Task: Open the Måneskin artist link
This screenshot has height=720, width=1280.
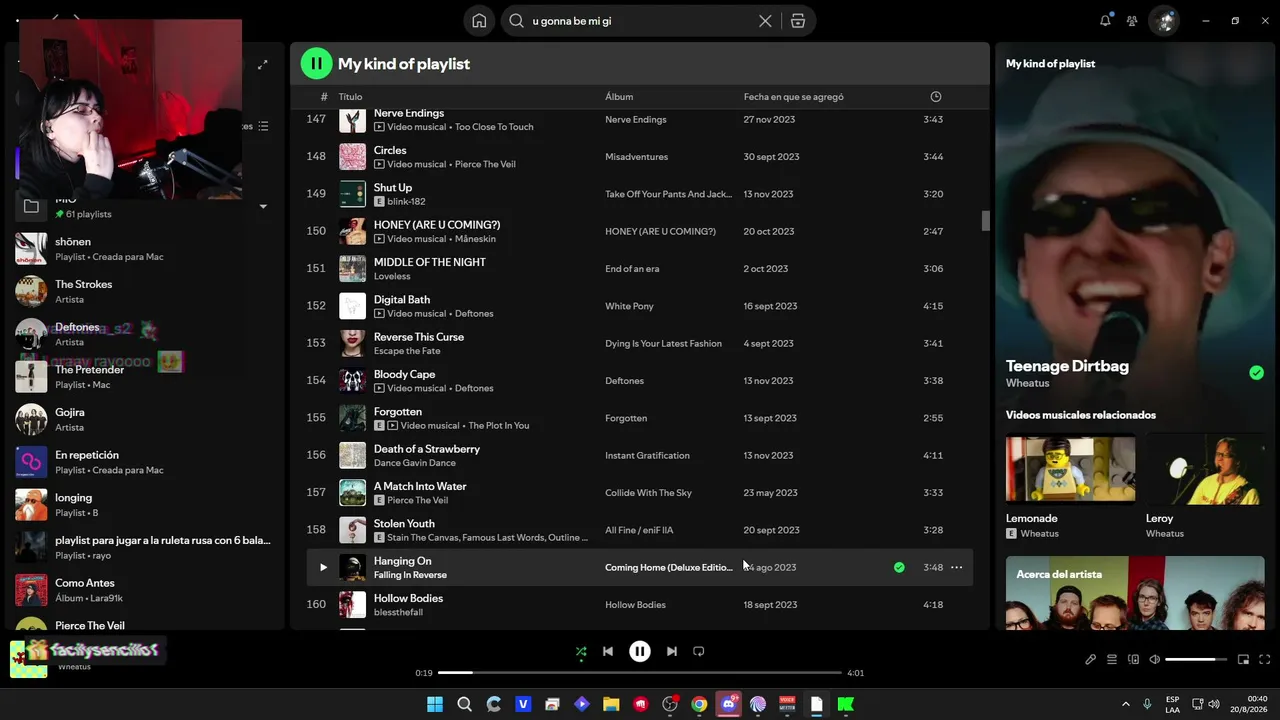Action: [475, 239]
